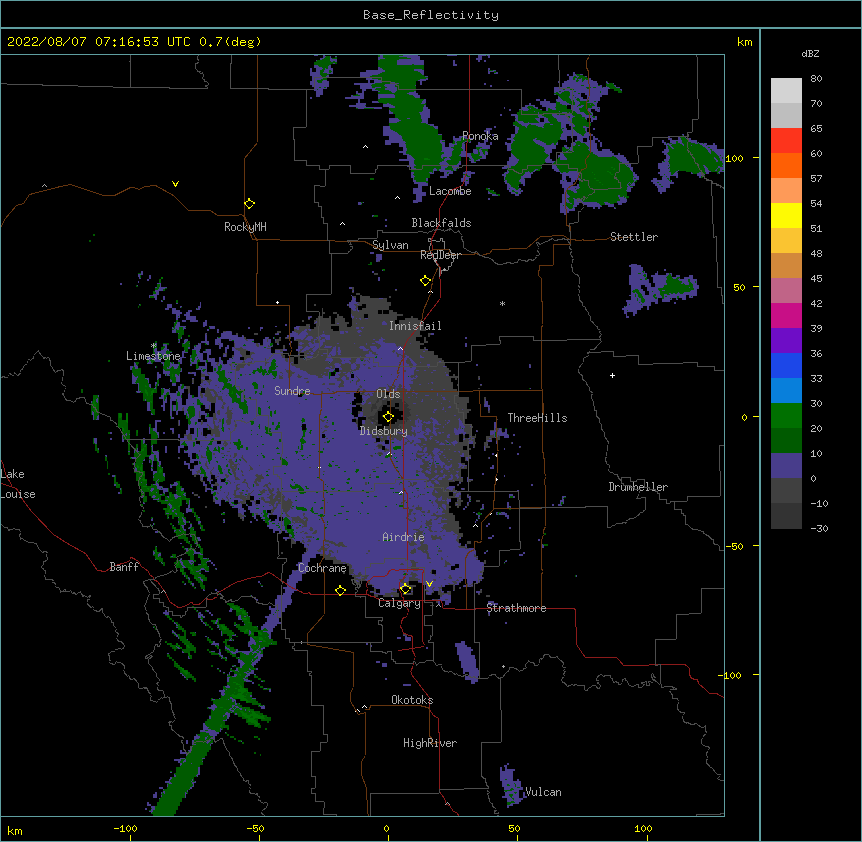862x842 pixels.
Task: Click the Airdrie city label
Action: [x=403, y=537]
